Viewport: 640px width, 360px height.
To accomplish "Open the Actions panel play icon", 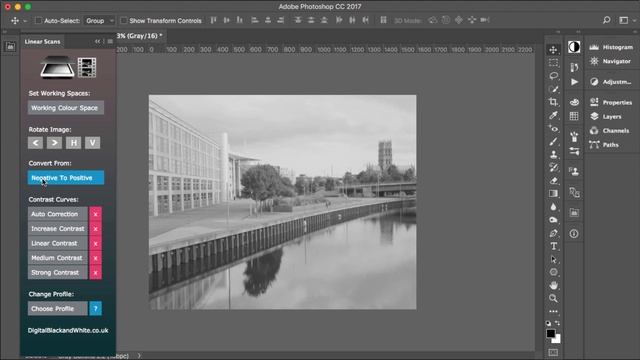I will [x=574, y=82].
